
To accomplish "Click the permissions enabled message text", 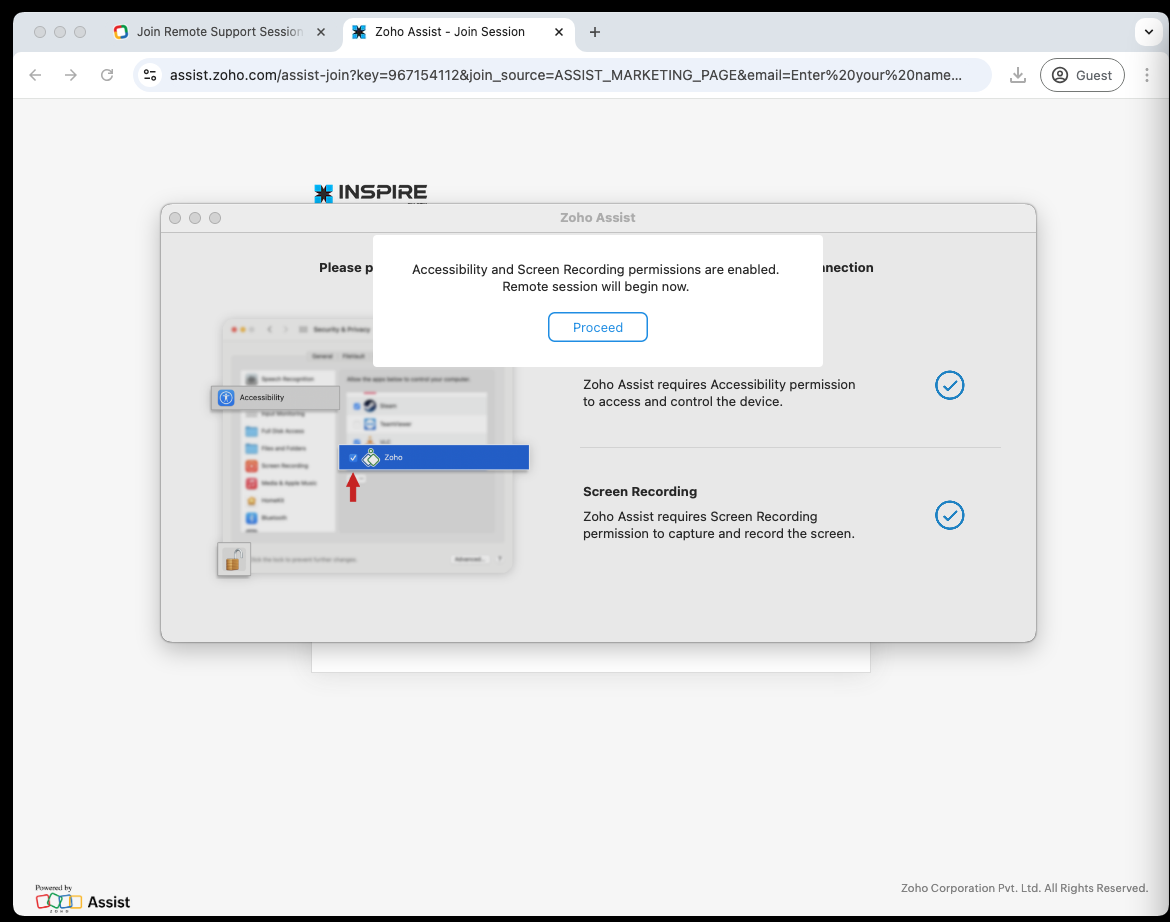I will point(595,278).
